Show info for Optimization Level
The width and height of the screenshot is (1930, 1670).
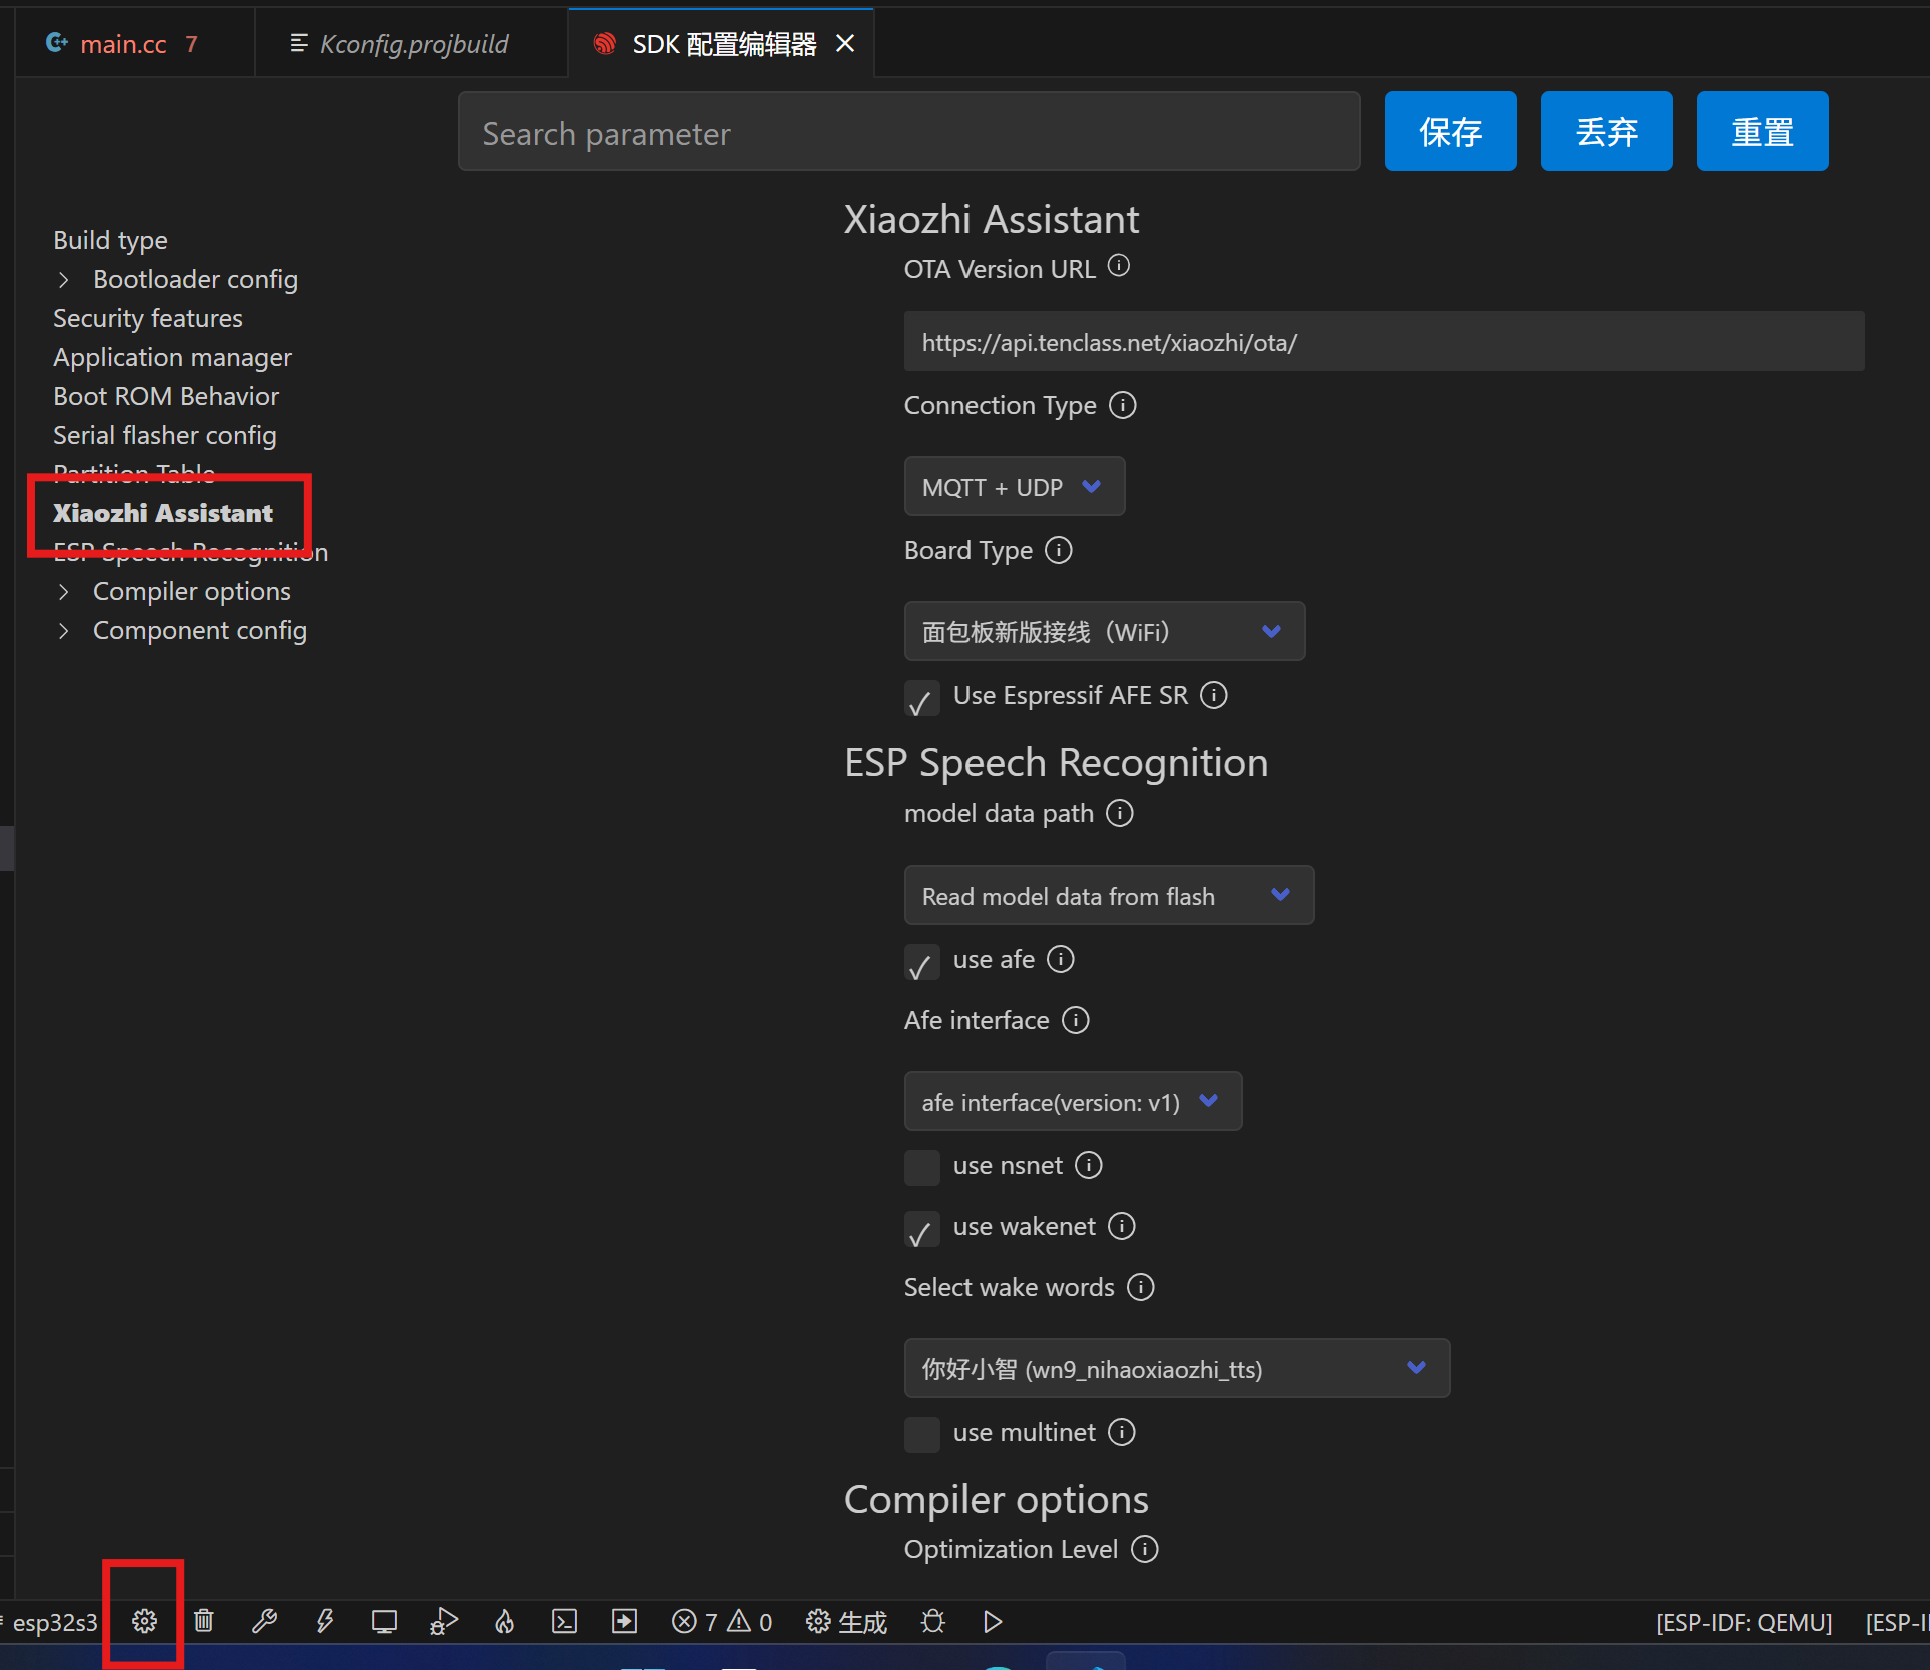[x=1145, y=1549]
